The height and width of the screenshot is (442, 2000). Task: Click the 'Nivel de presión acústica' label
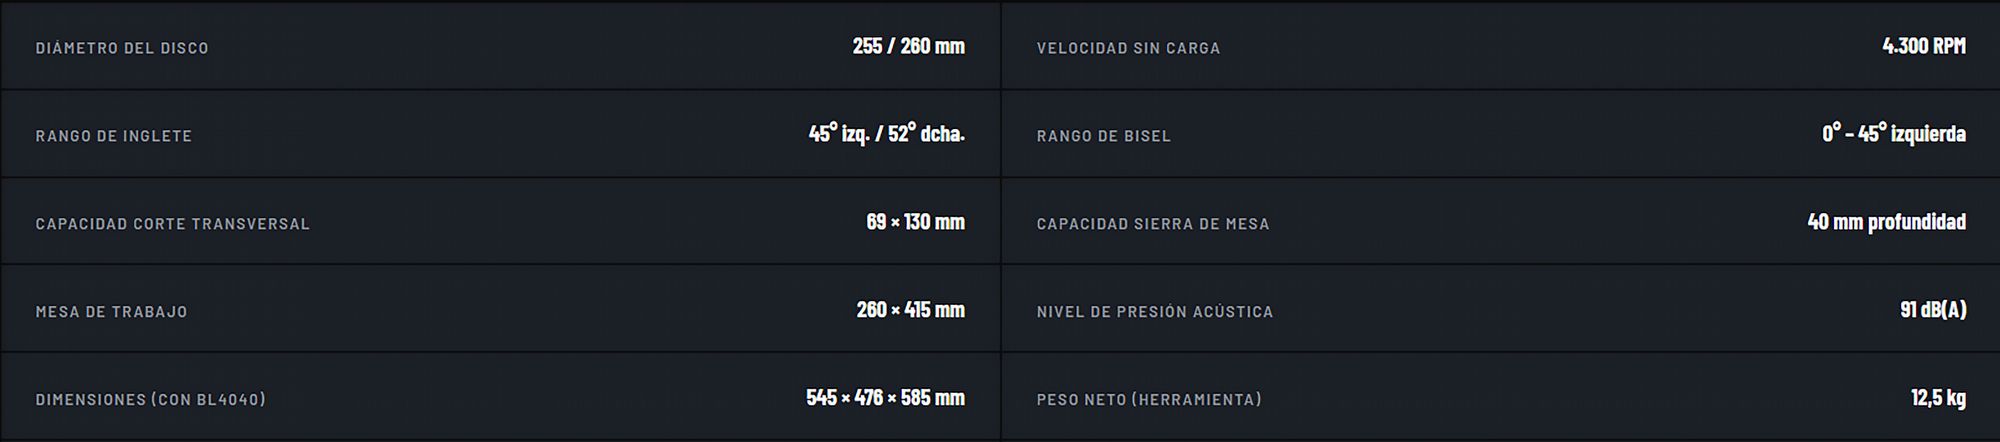point(1155,312)
